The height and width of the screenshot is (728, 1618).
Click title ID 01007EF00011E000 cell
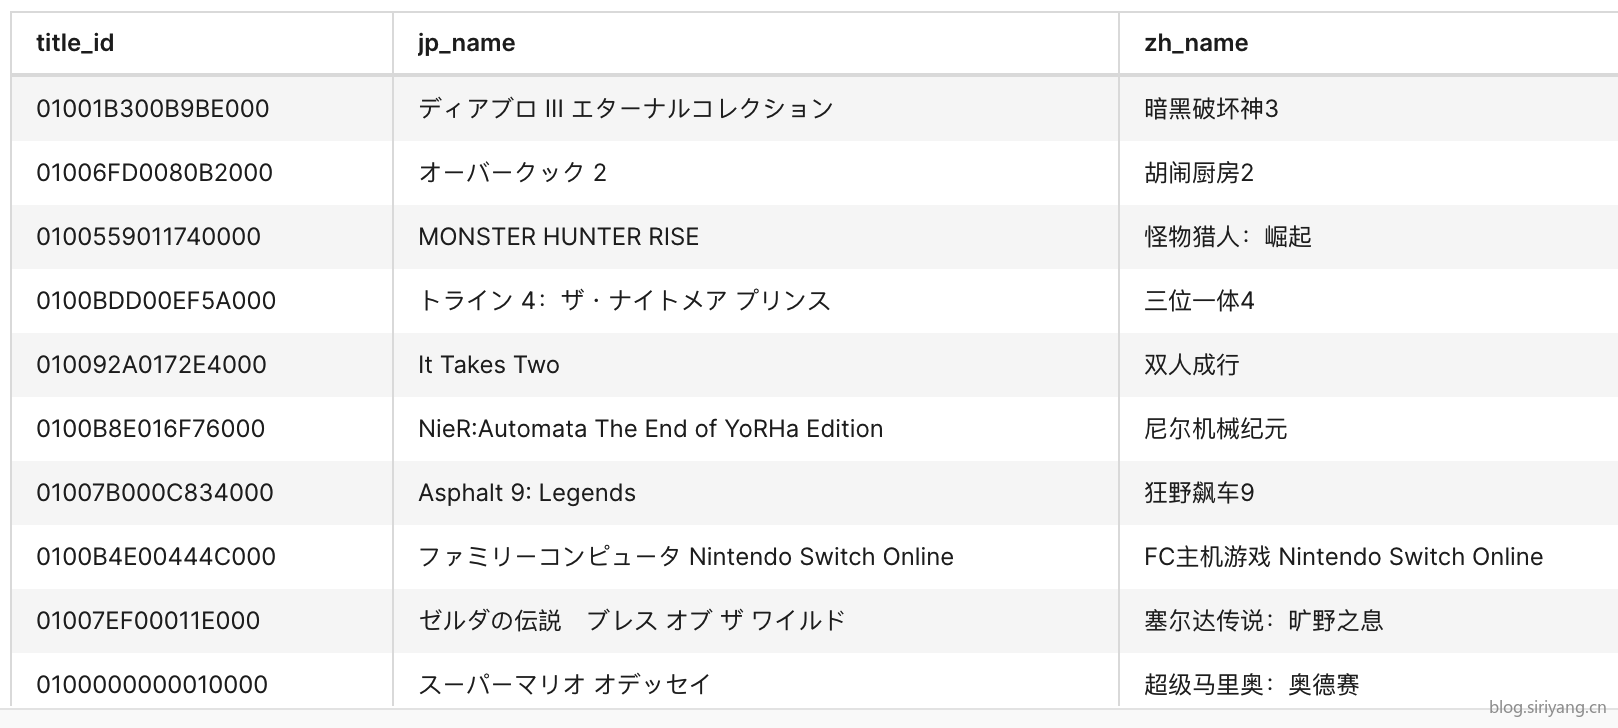point(202,621)
